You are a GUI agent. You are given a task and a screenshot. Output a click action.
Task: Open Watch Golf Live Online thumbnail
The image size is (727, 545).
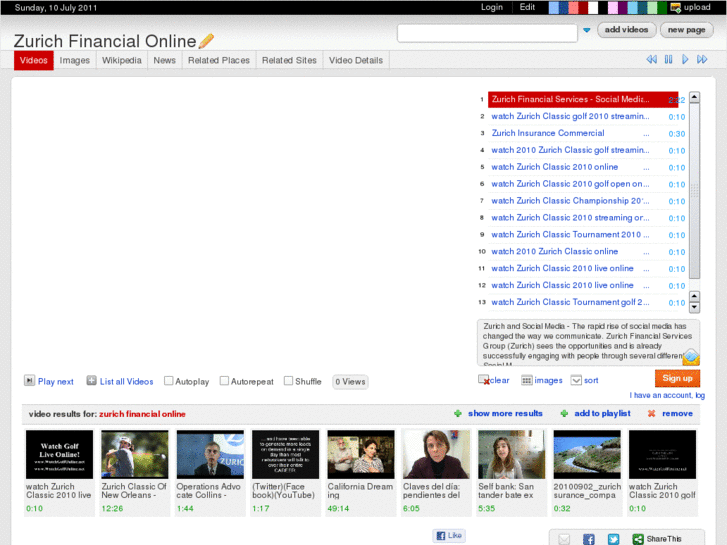[59, 454]
